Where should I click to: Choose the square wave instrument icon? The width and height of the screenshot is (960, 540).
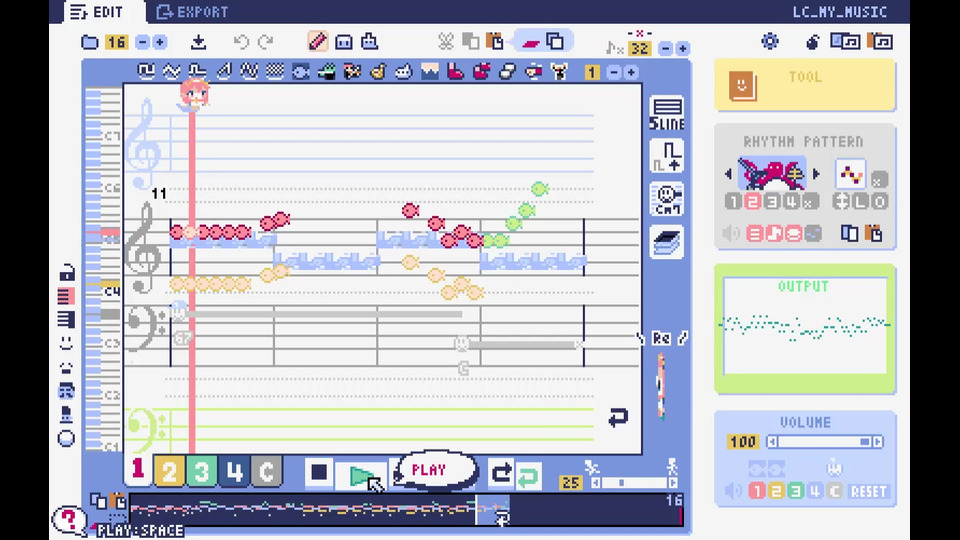(146, 72)
